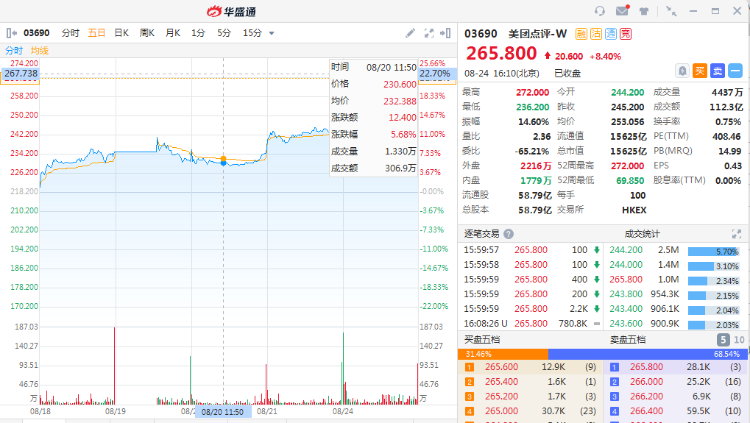Select 5 levels order book depth
Screen dimensions: 750x423
tap(723, 340)
